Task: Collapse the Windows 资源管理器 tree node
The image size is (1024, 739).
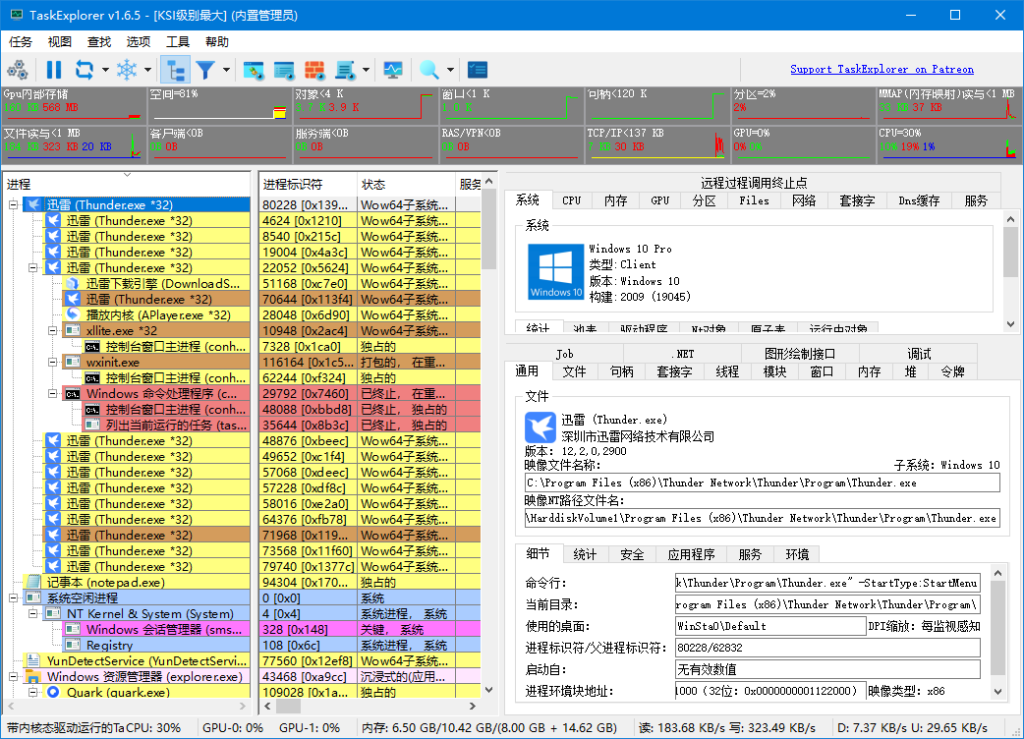Action: pyautogui.click(x=13, y=676)
